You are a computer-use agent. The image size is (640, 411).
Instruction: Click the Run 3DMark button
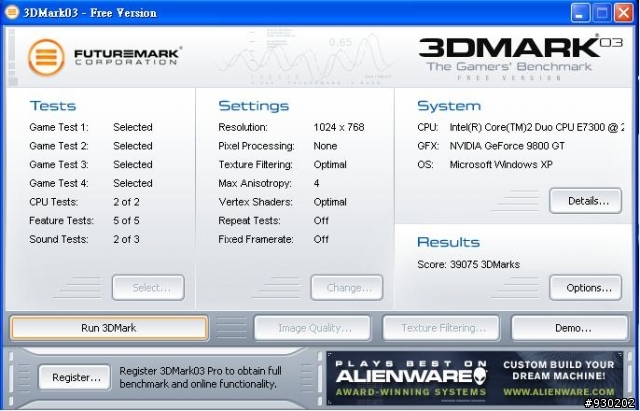[109, 328]
